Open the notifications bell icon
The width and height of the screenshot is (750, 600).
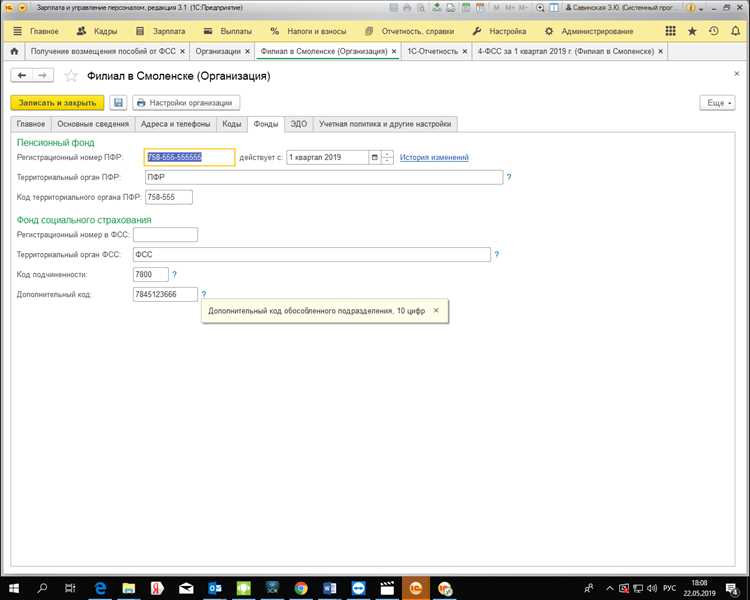(735, 32)
